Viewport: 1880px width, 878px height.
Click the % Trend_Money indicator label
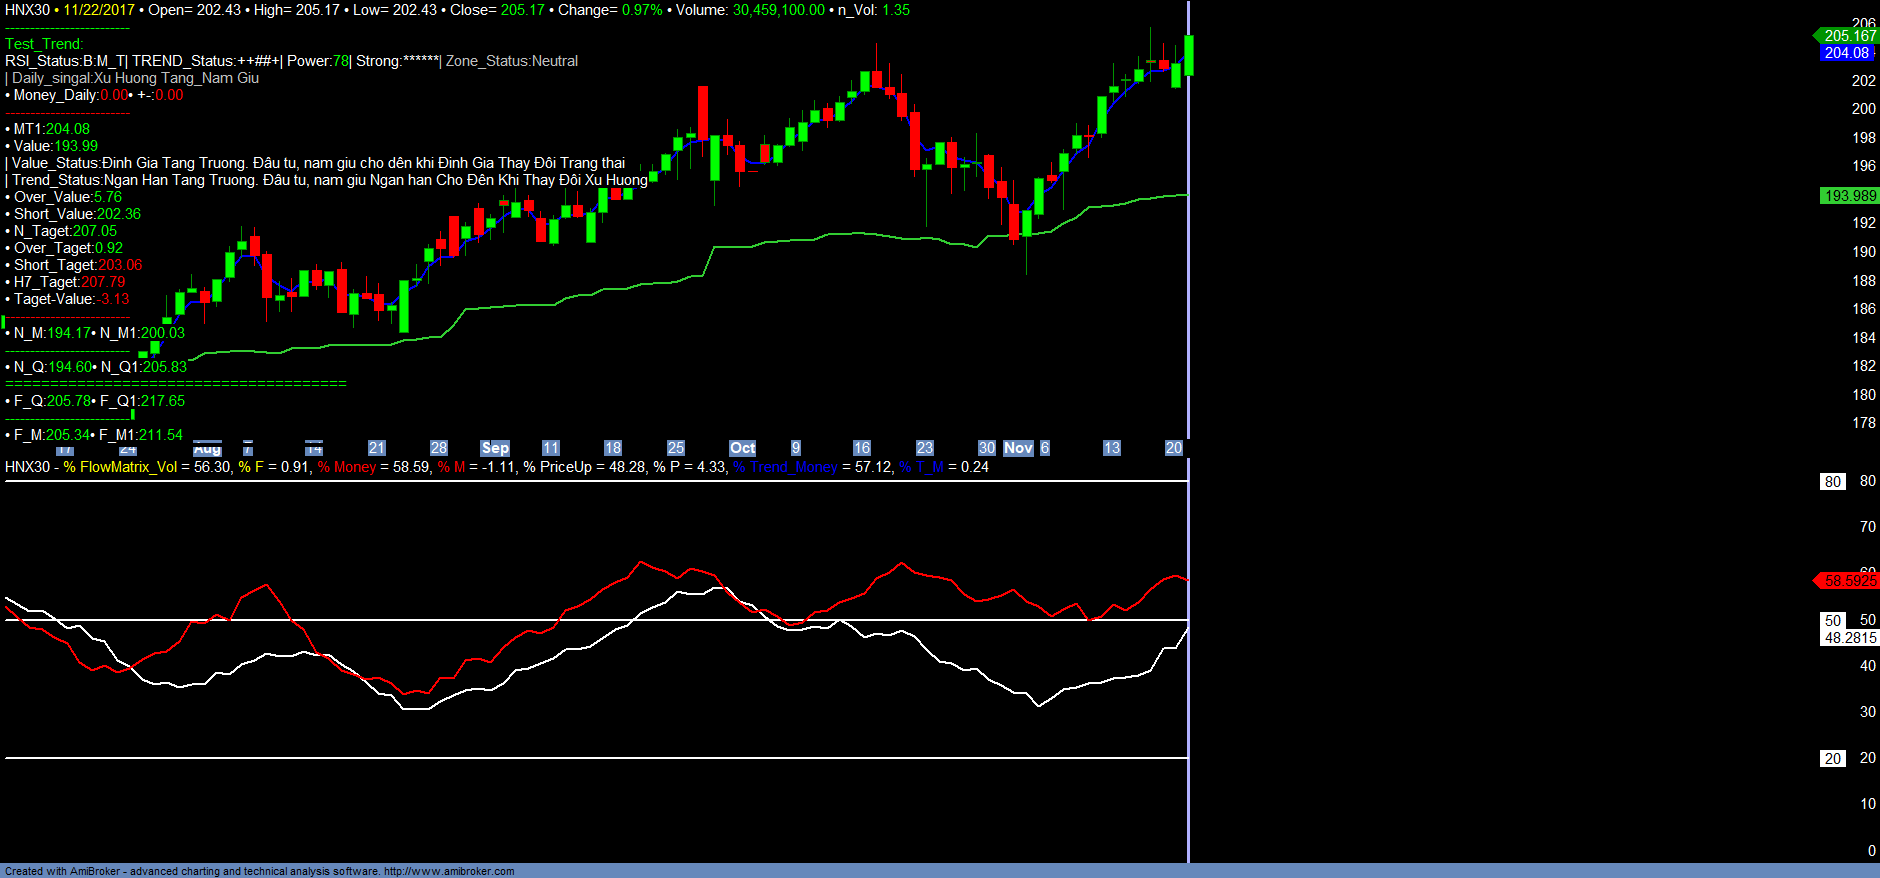pos(785,467)
